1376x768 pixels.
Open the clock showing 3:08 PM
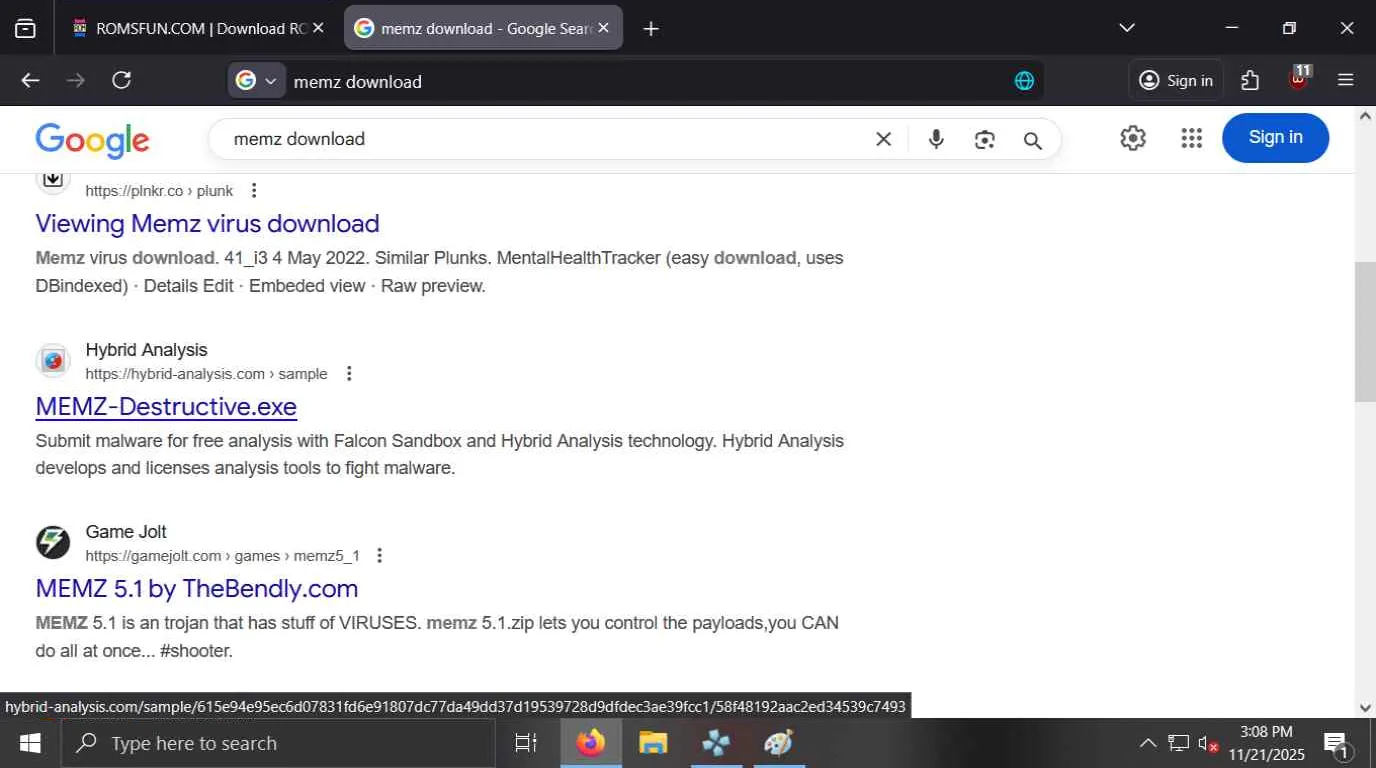coord(1266,743)
